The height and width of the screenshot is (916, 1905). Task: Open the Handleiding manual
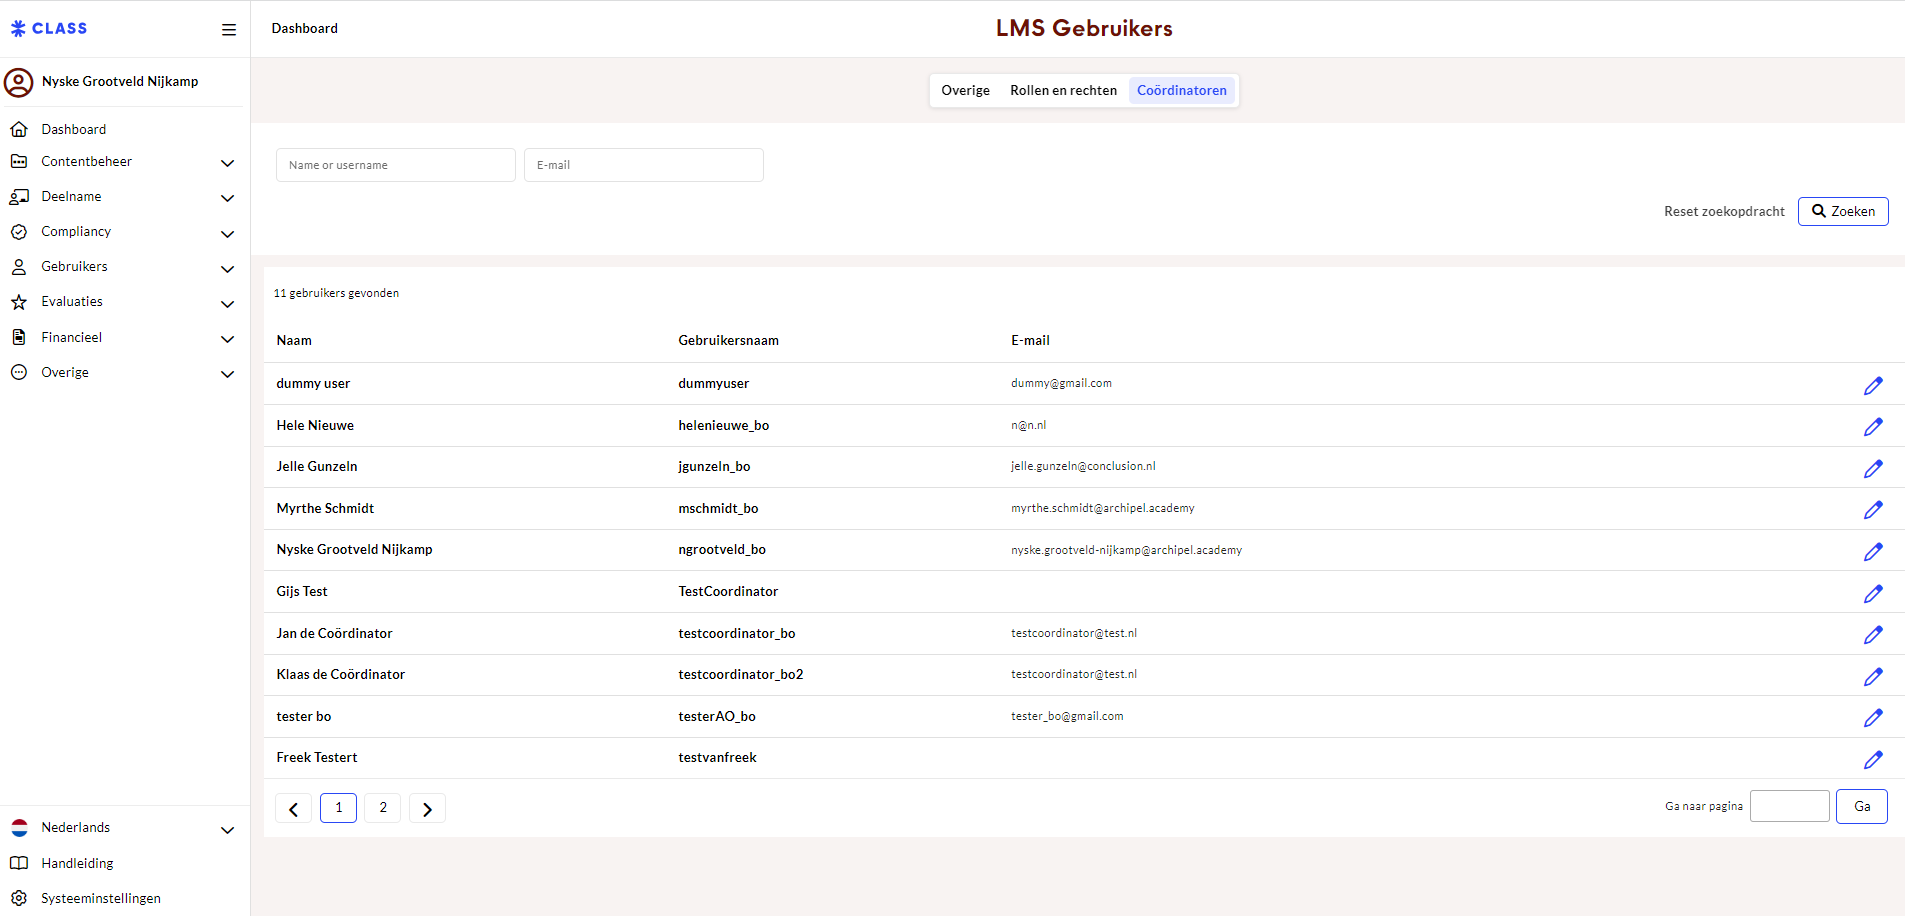click(x=77, y=863)
